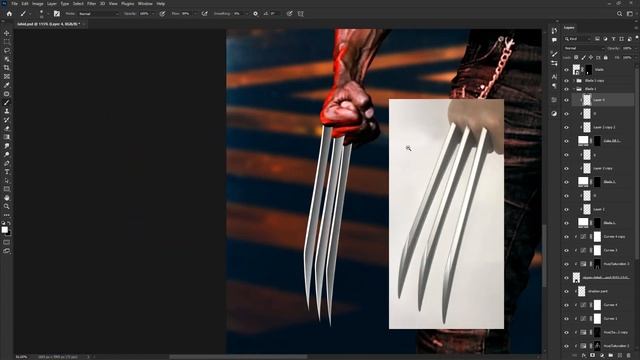The width and height of the screenshot is (640, 360).
Task: Add a layer mask from Layers footer
Action: (592, 356)
